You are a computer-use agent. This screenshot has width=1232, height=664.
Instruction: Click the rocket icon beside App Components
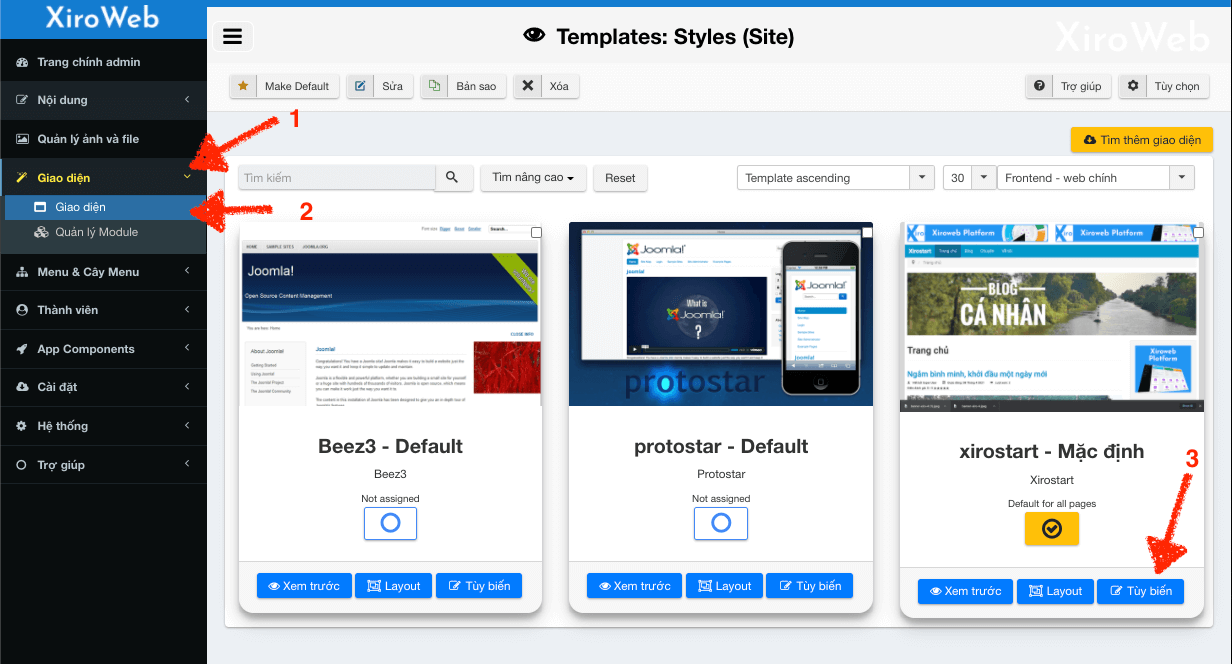(x=23, y=349)
